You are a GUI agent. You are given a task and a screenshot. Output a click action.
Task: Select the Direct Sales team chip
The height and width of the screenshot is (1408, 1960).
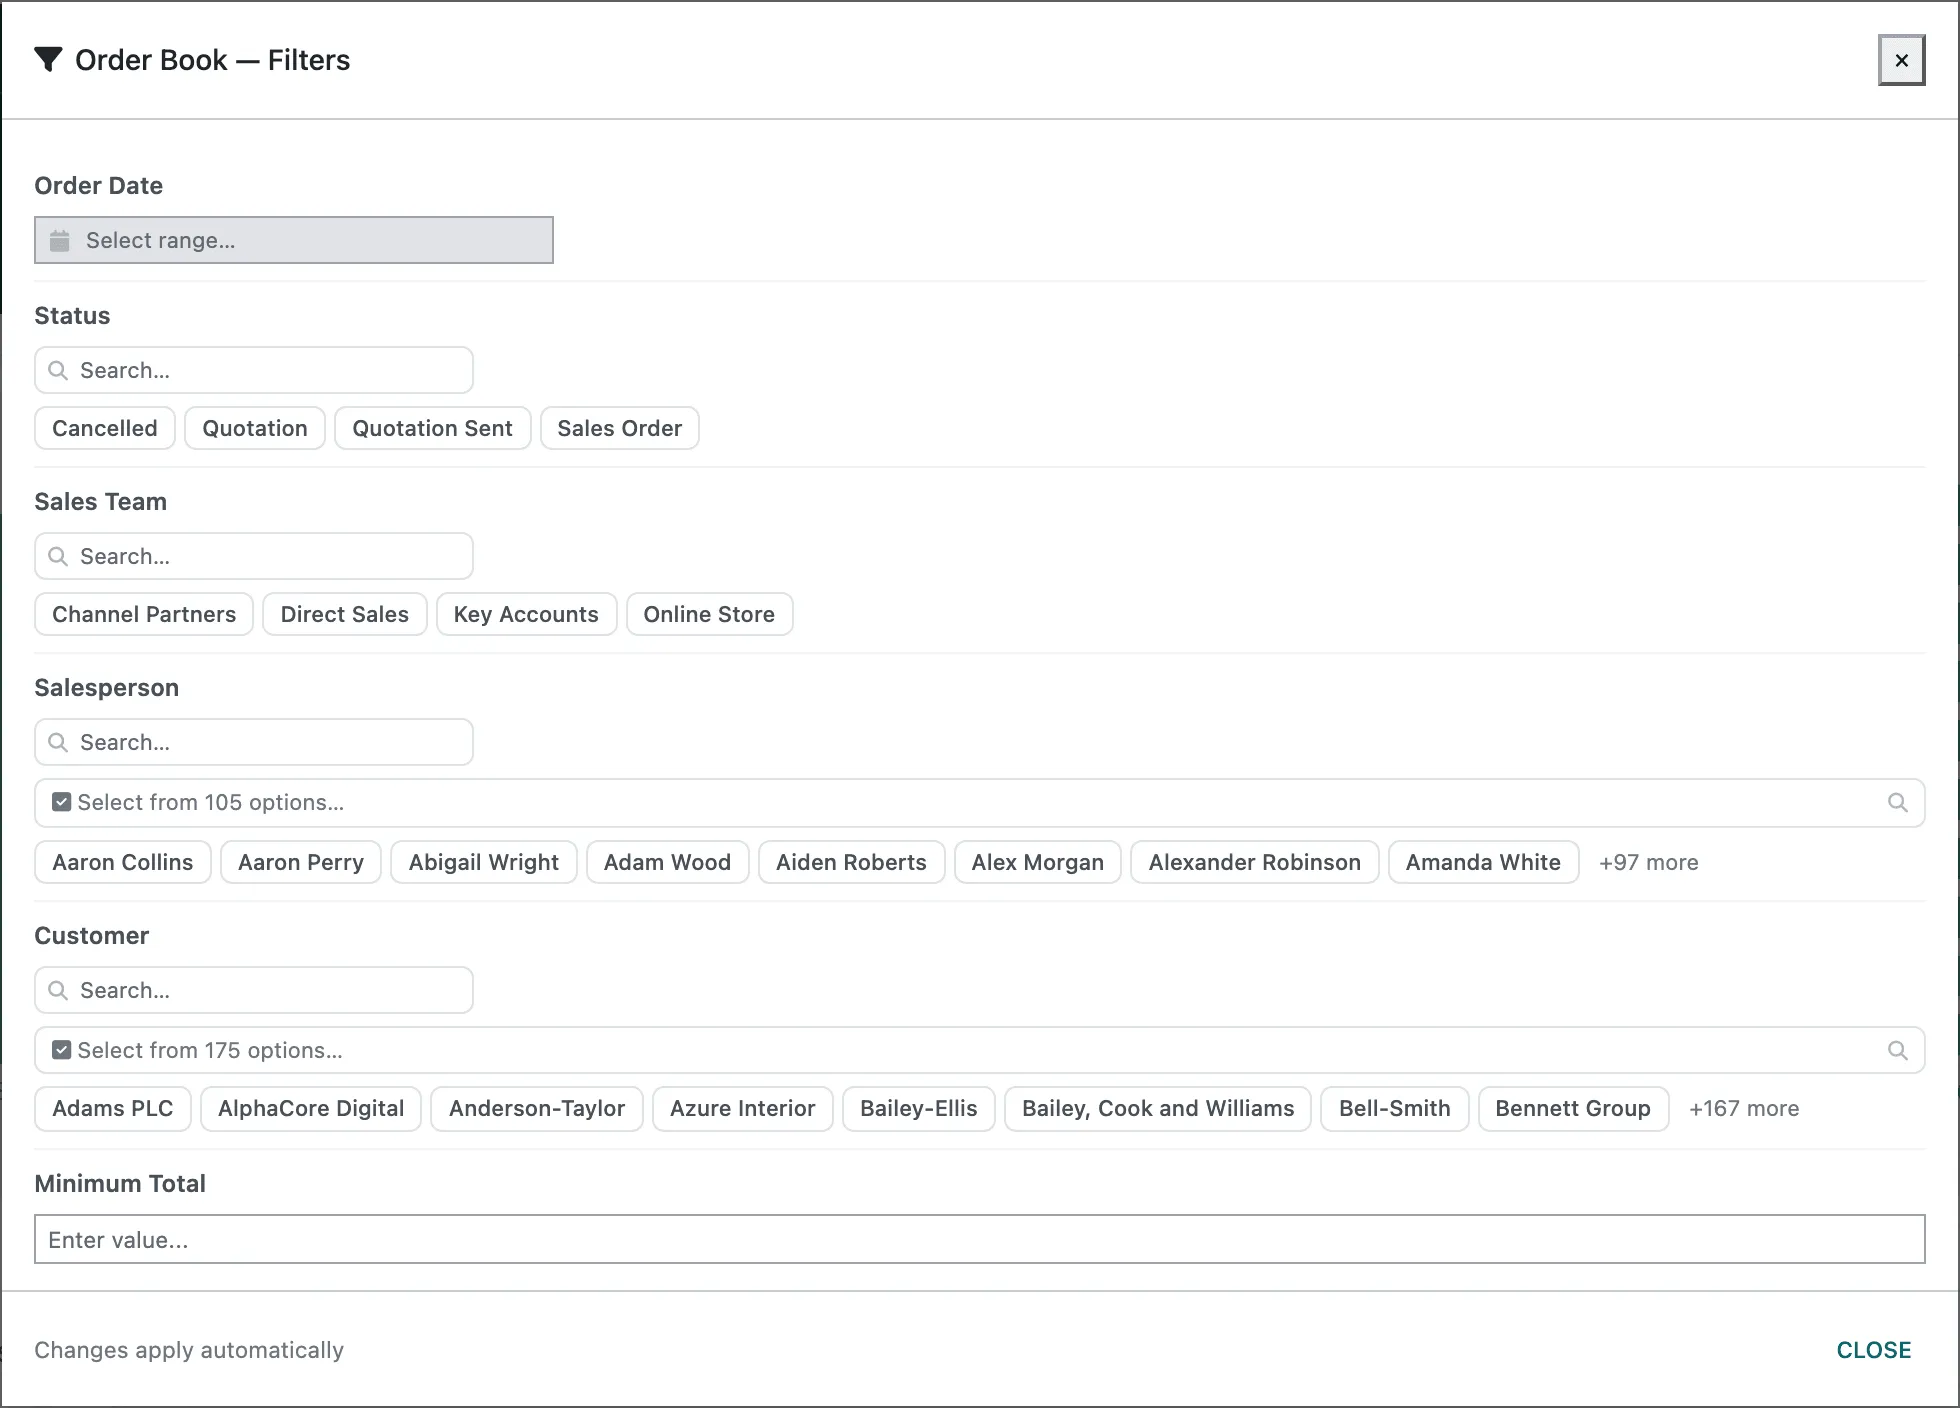(345, 614)
